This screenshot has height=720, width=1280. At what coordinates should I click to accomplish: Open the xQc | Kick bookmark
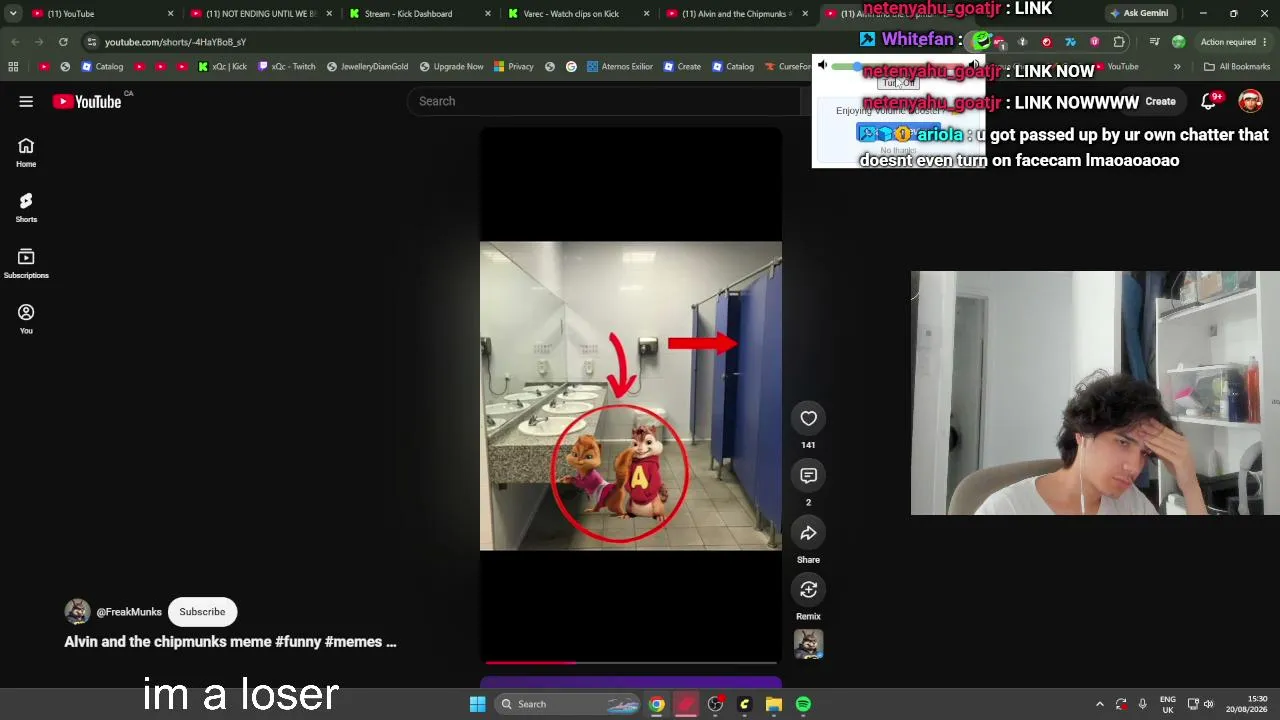222,67
